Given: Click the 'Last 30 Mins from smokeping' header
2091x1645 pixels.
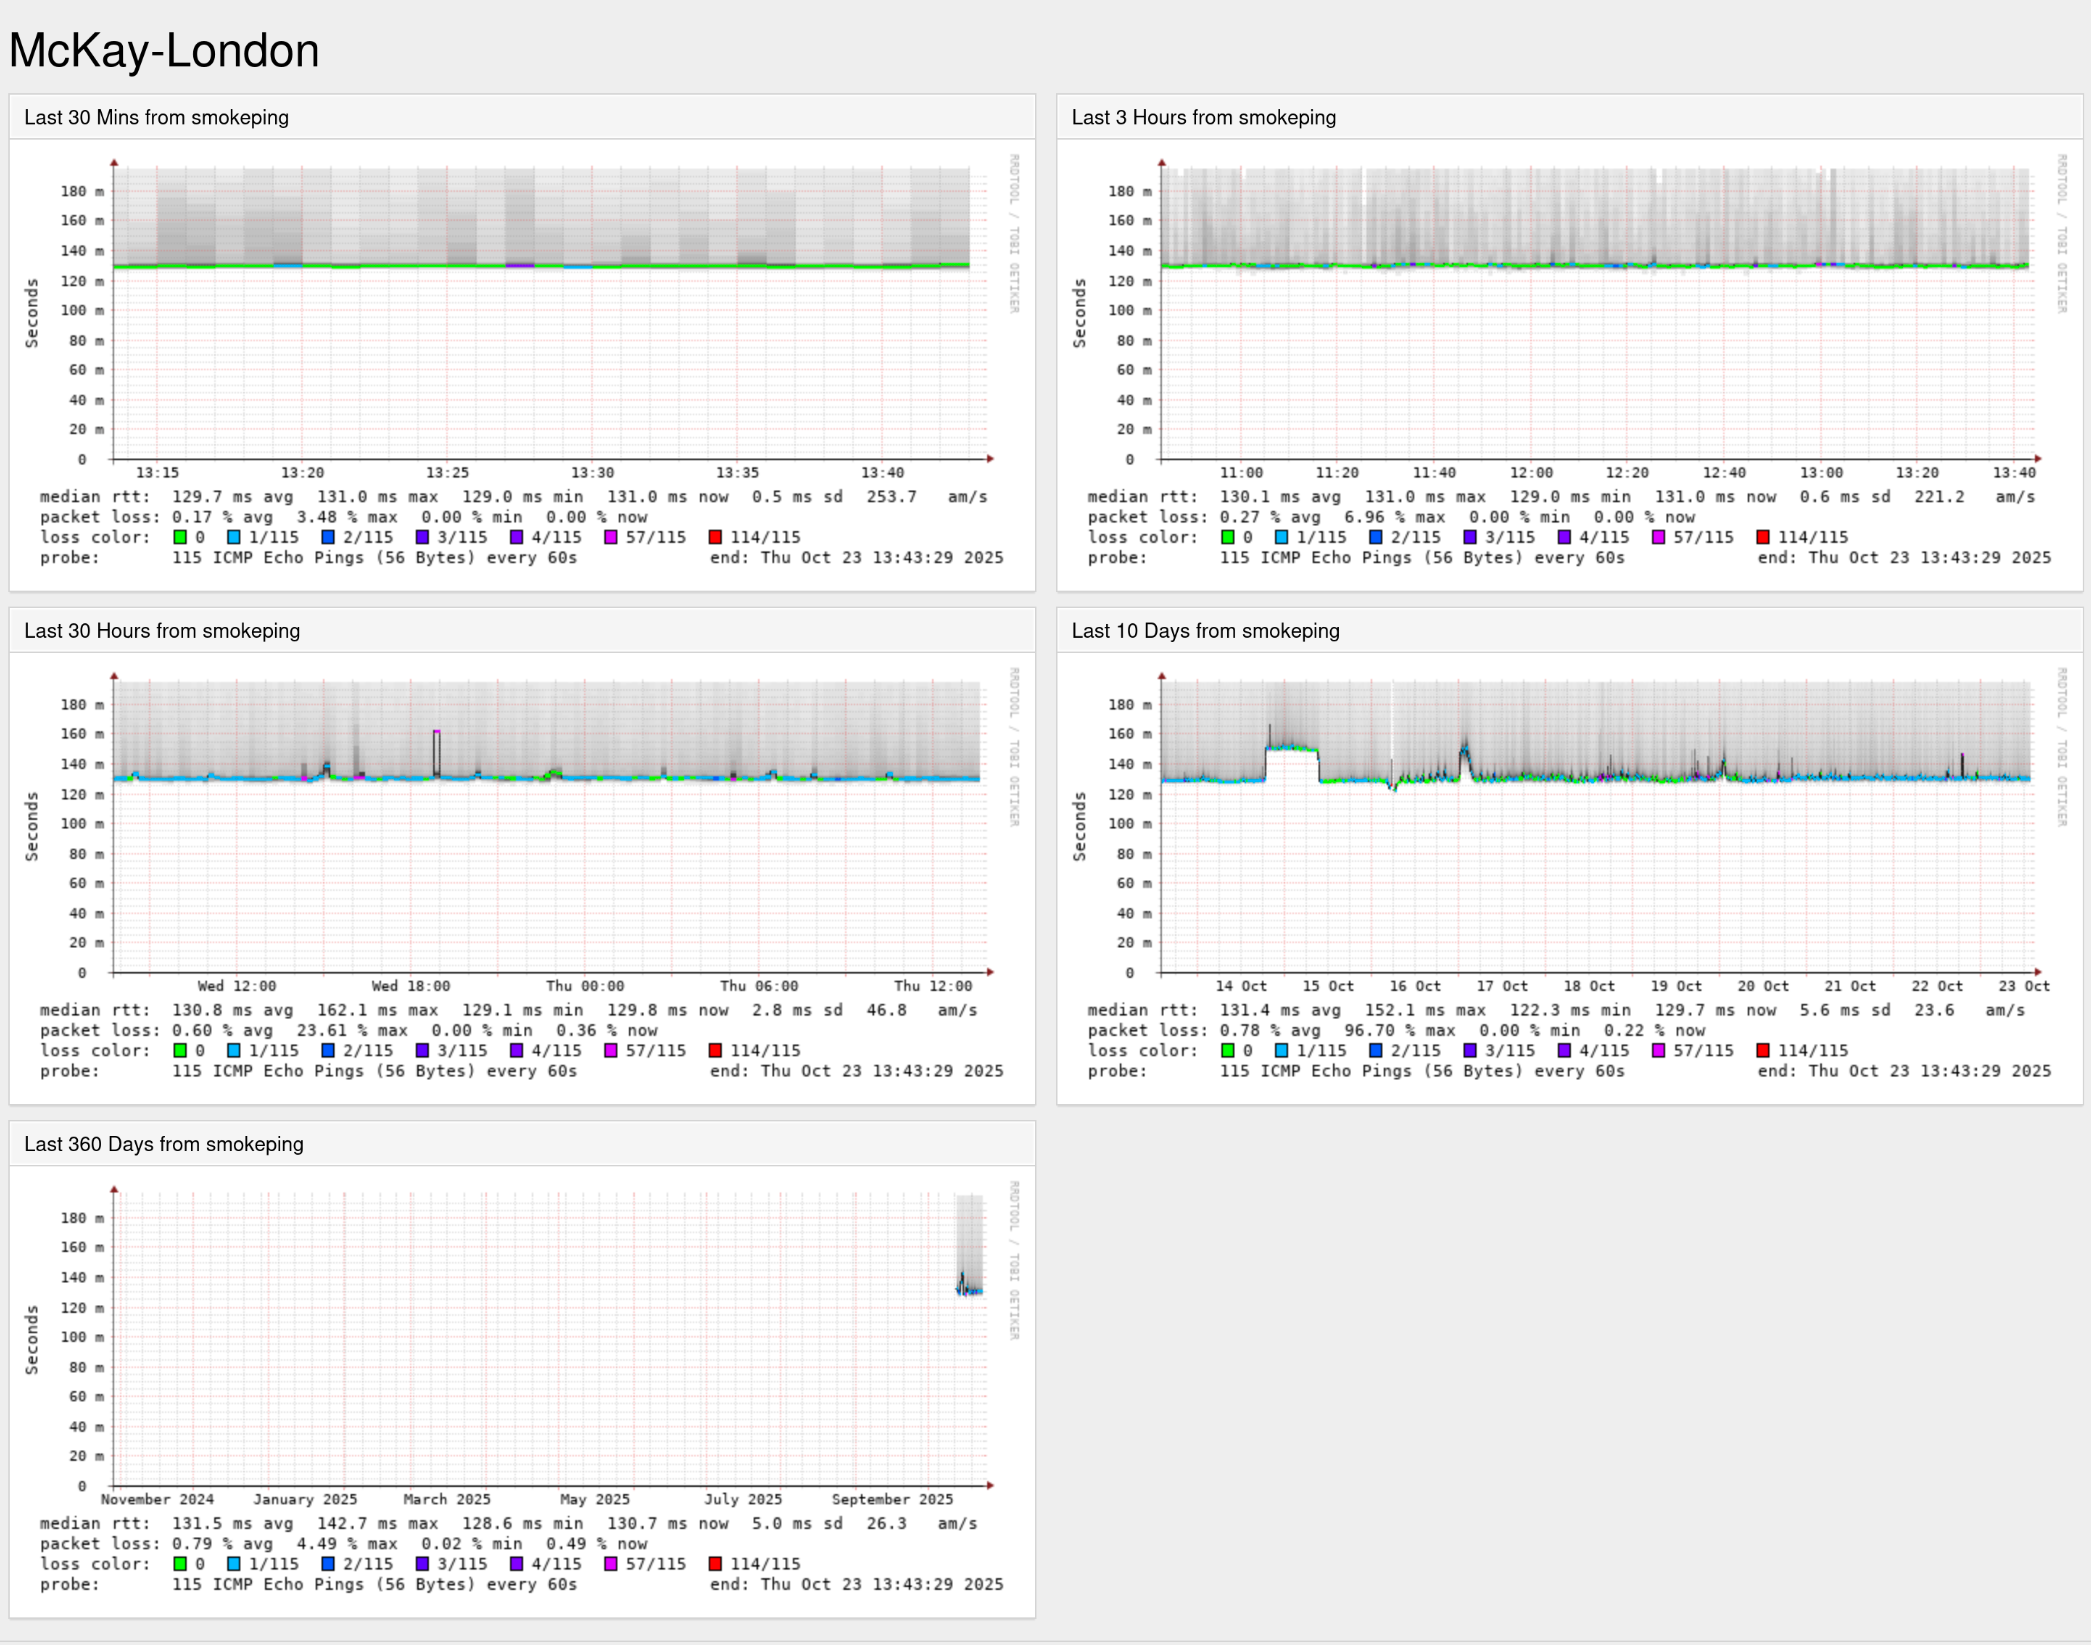Looking at the screenshot, I should point(156,118).
